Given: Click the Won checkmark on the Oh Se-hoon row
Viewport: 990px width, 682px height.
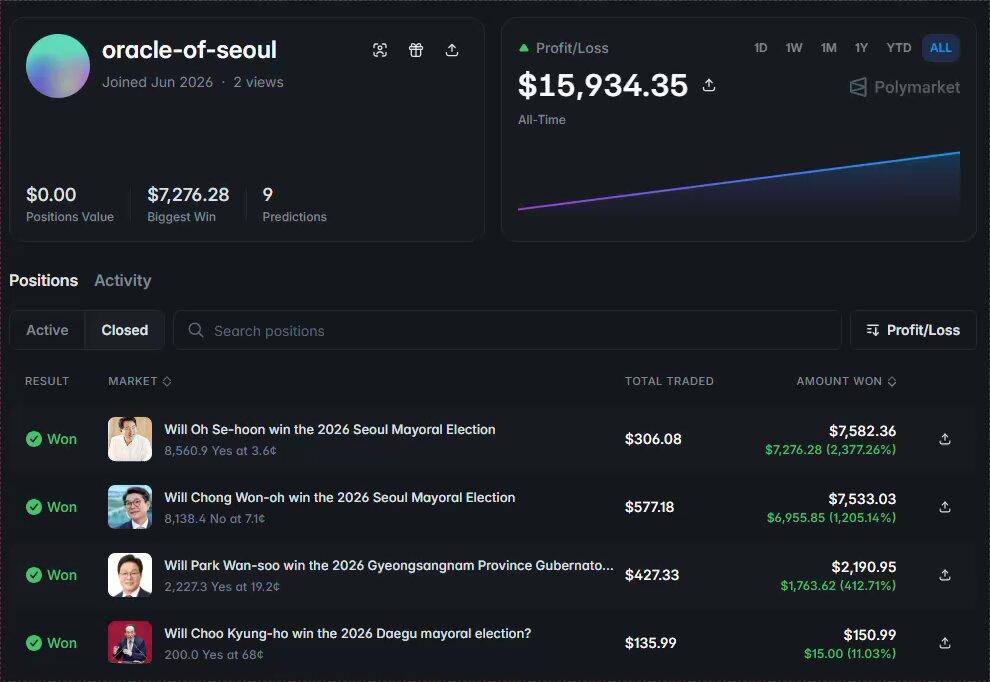Looking at the screenshot, I should coord(34,439).
